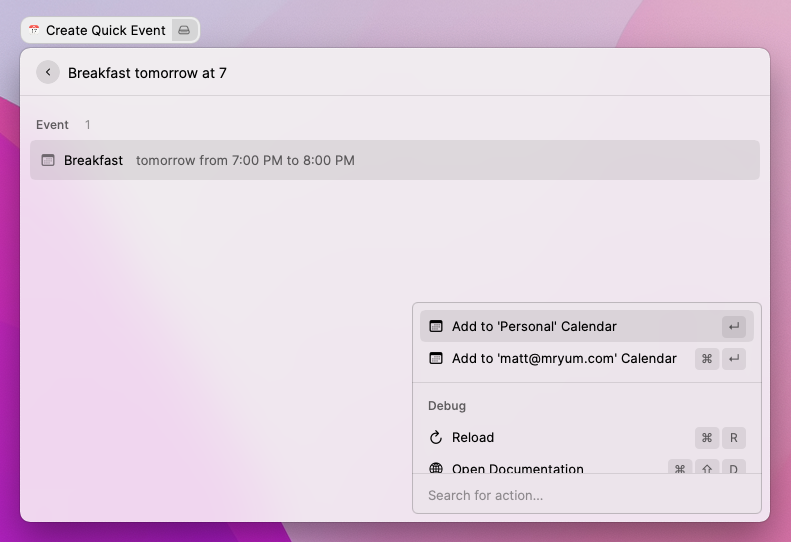Image resolution: width=791 pixels, height=542 pixels.
Task: Click the command key badge on matt@mryum.com row
Action: (707, 359)
